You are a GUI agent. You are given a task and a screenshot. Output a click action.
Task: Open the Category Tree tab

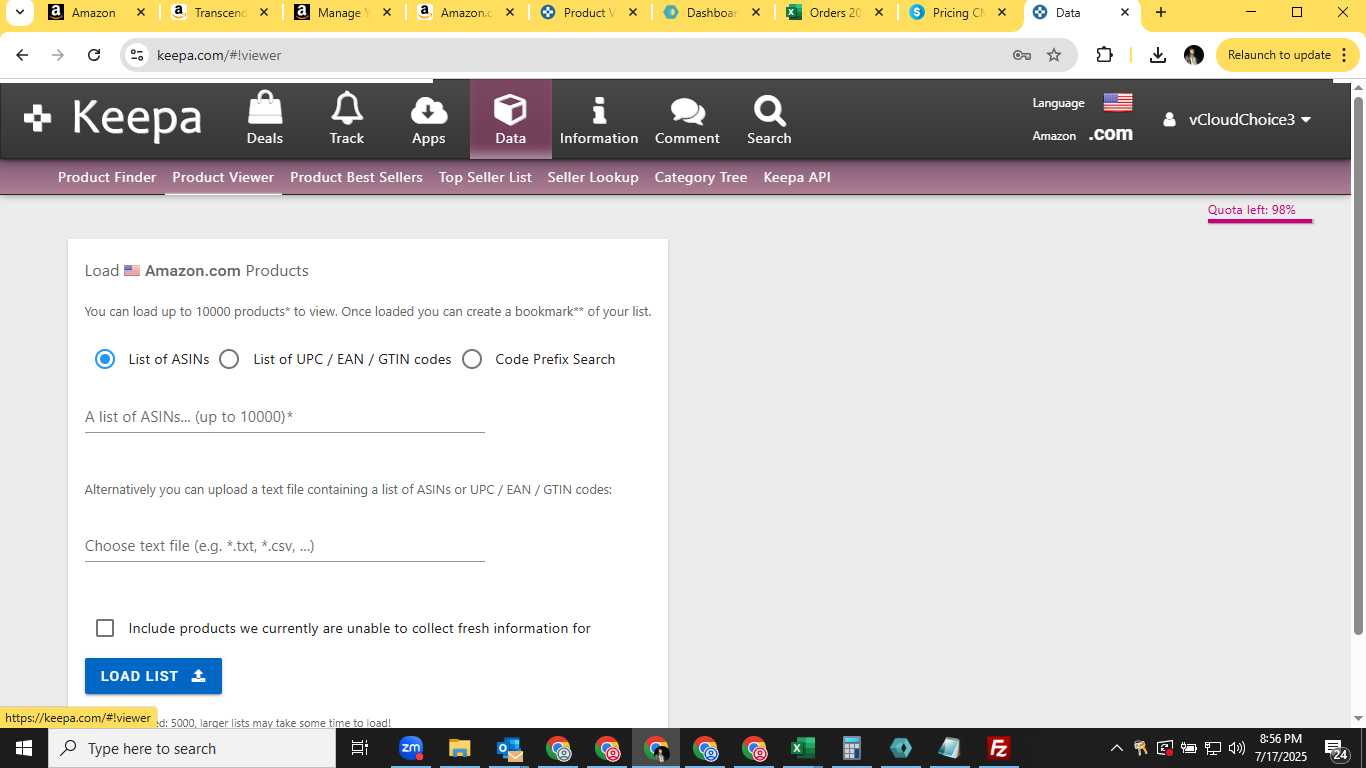click(701, 177)
